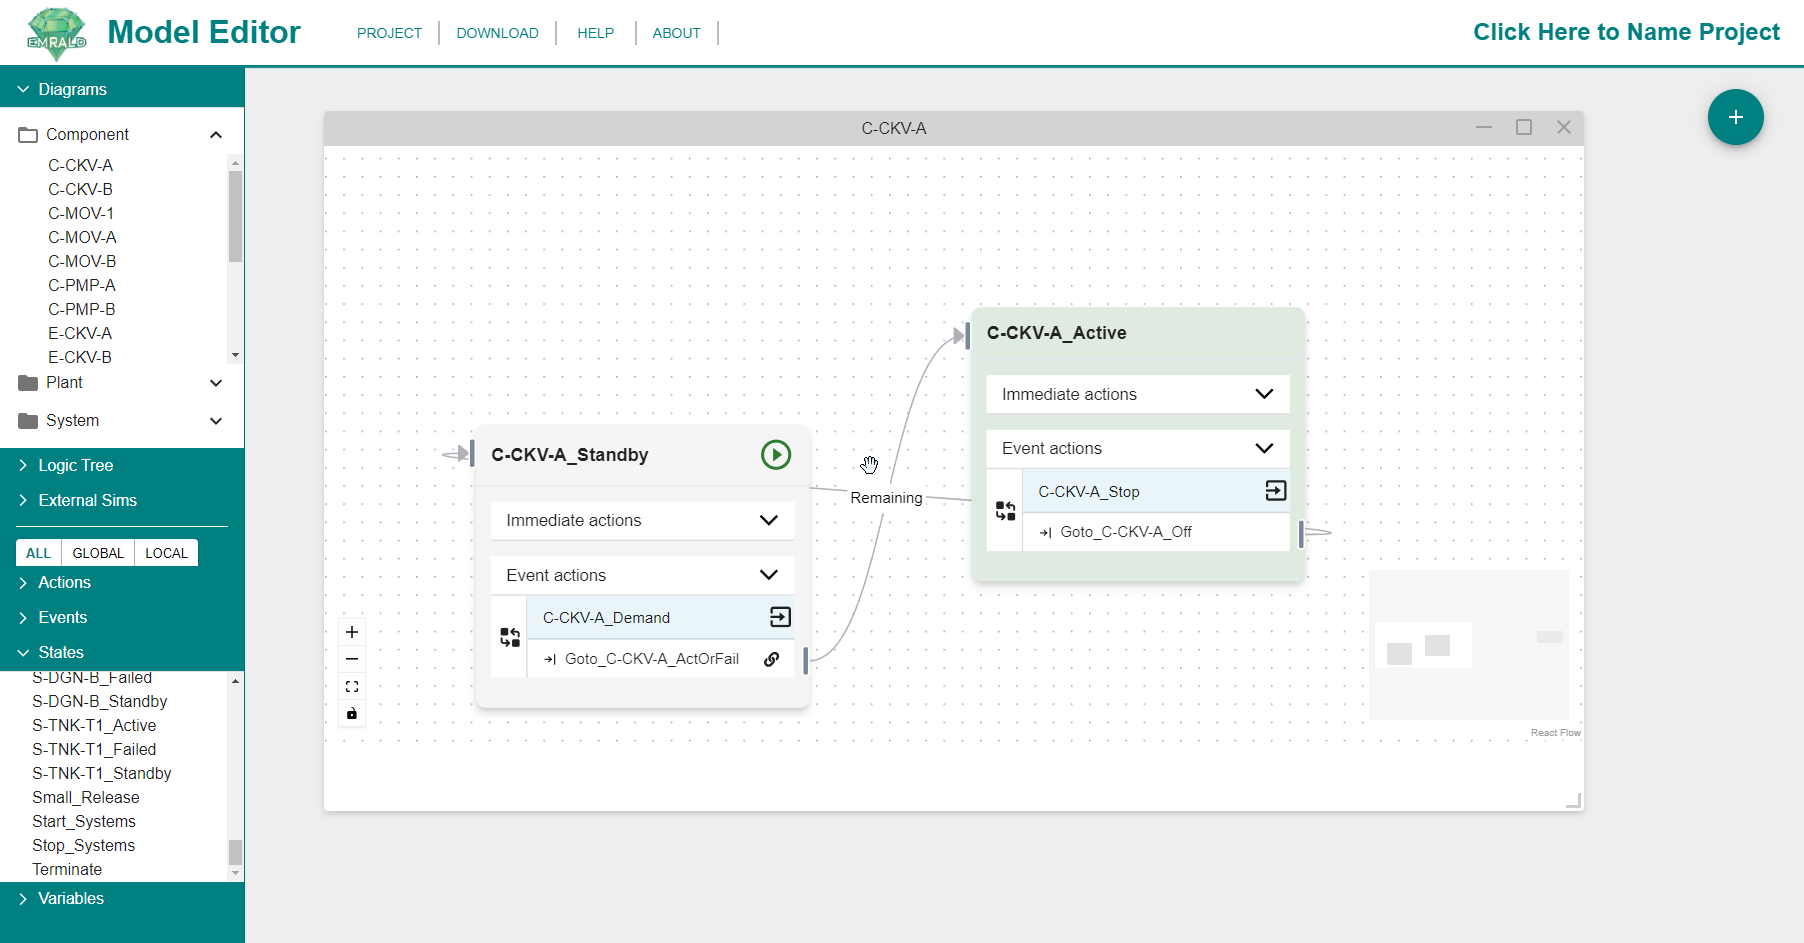
Task: Click the Remaining edge label
Action: point(886,498)
